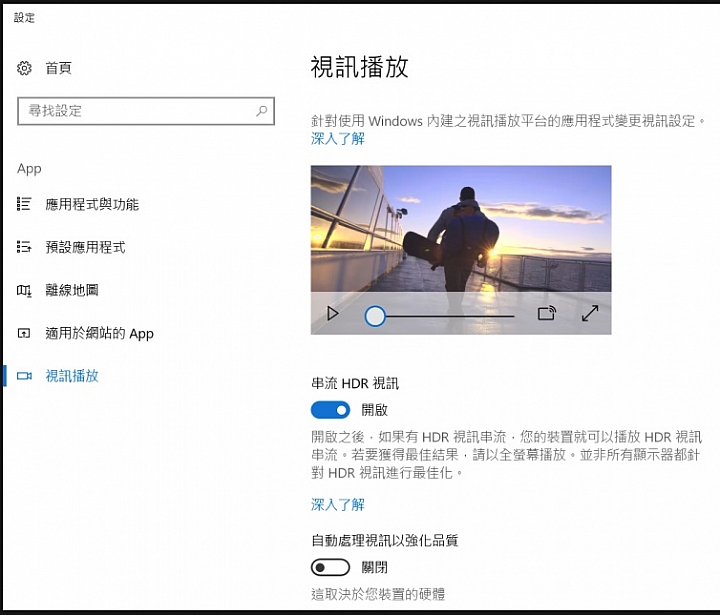720x615 pixels.
Task: Go to 首頁 settings home
Action: [x=58, y=68]
